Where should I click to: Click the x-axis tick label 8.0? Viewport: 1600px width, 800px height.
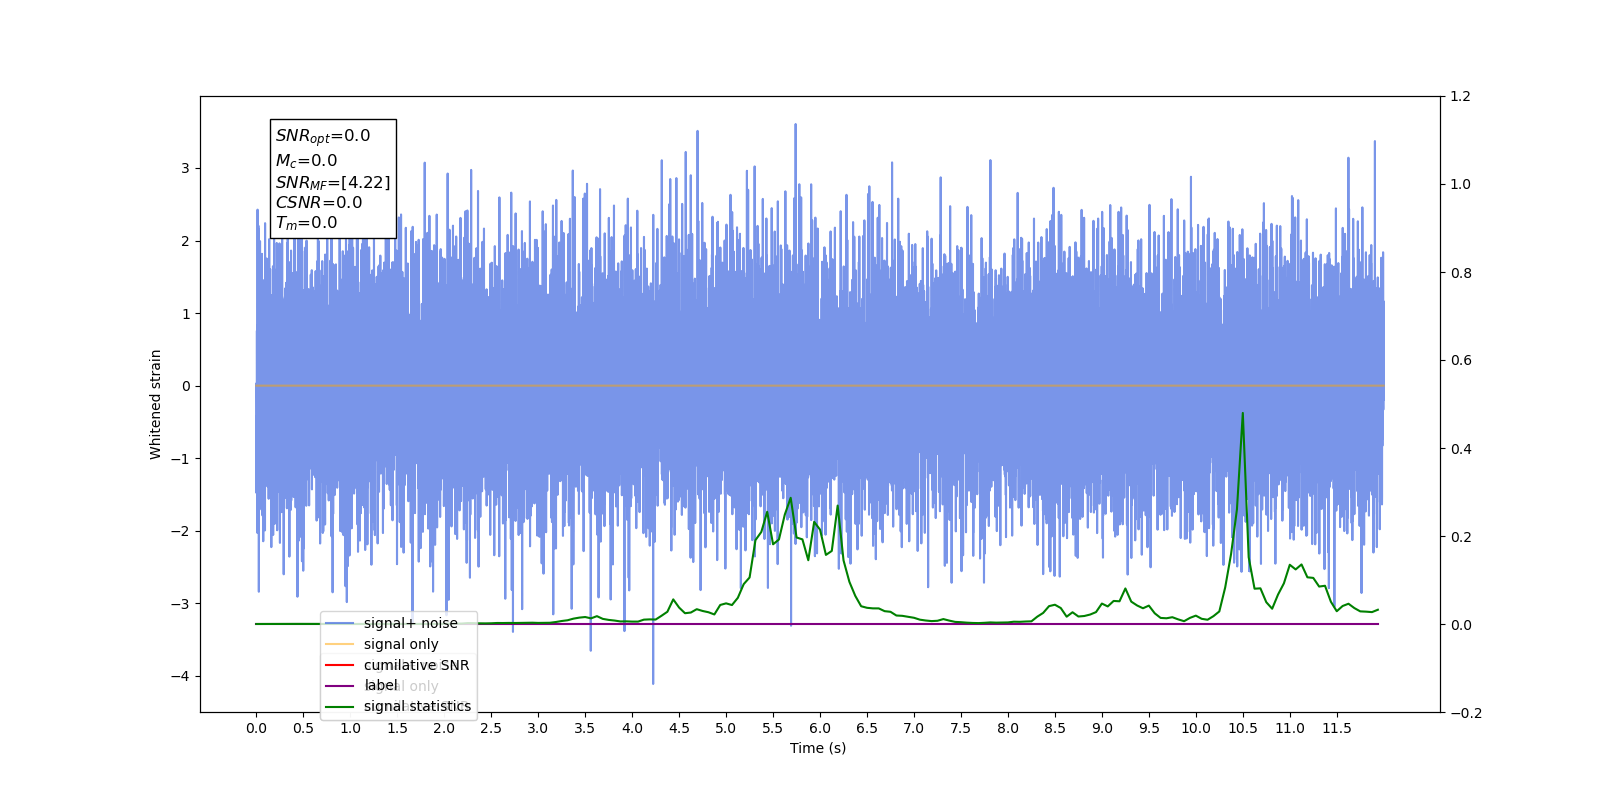click(x=1008, y=728)
